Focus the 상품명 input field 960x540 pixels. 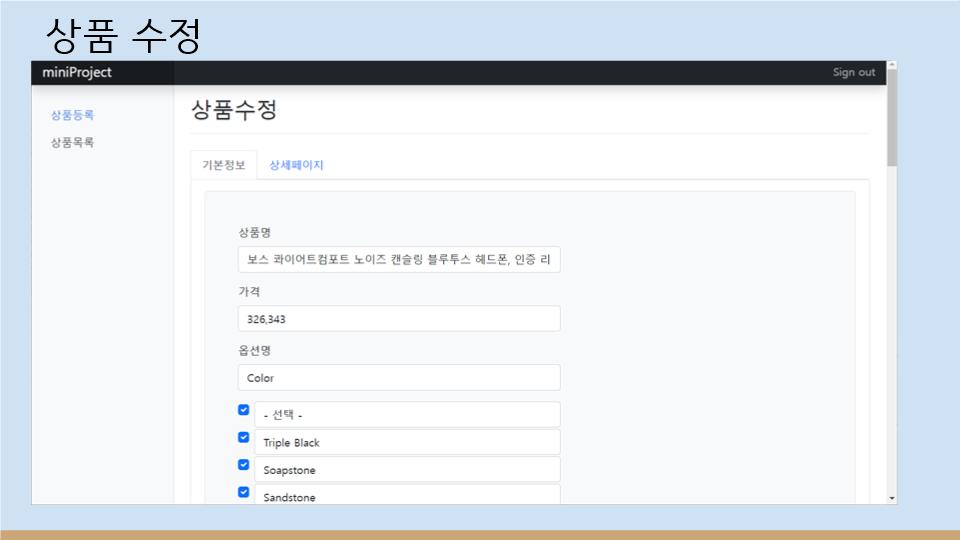[399, 260]
